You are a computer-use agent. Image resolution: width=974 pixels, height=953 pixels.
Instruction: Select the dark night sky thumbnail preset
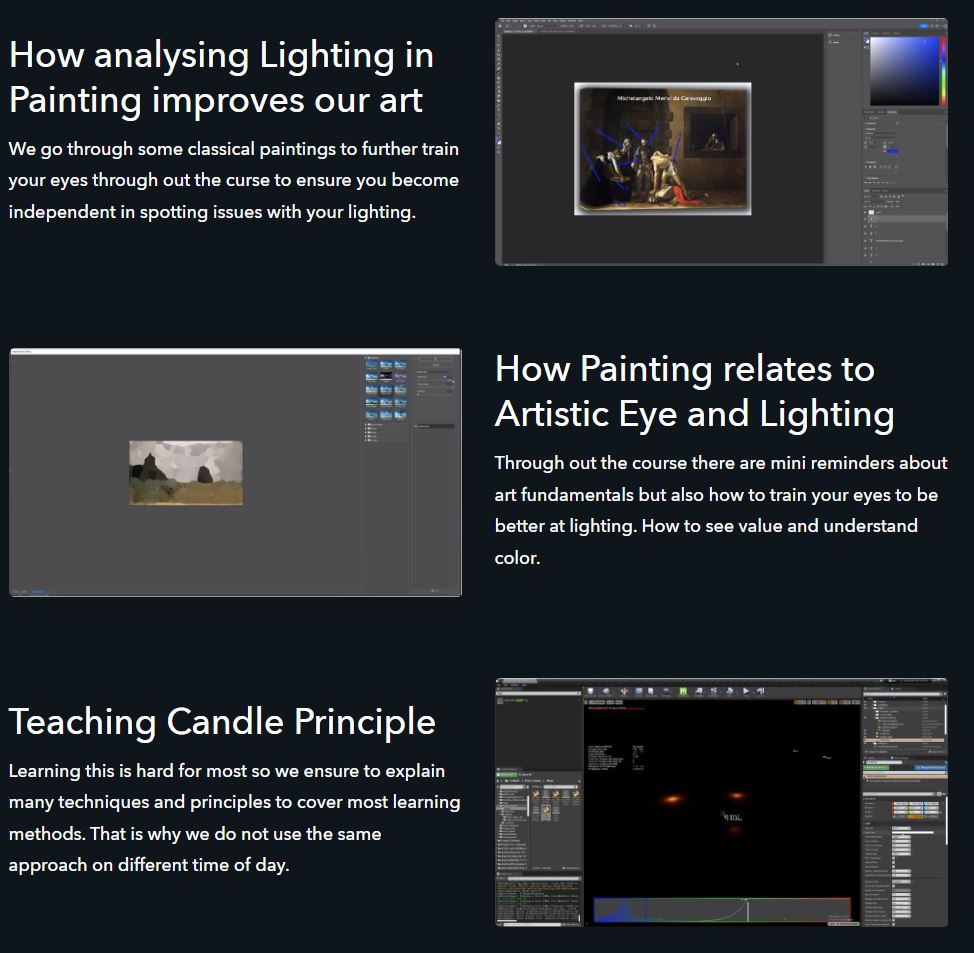(386, 374)
